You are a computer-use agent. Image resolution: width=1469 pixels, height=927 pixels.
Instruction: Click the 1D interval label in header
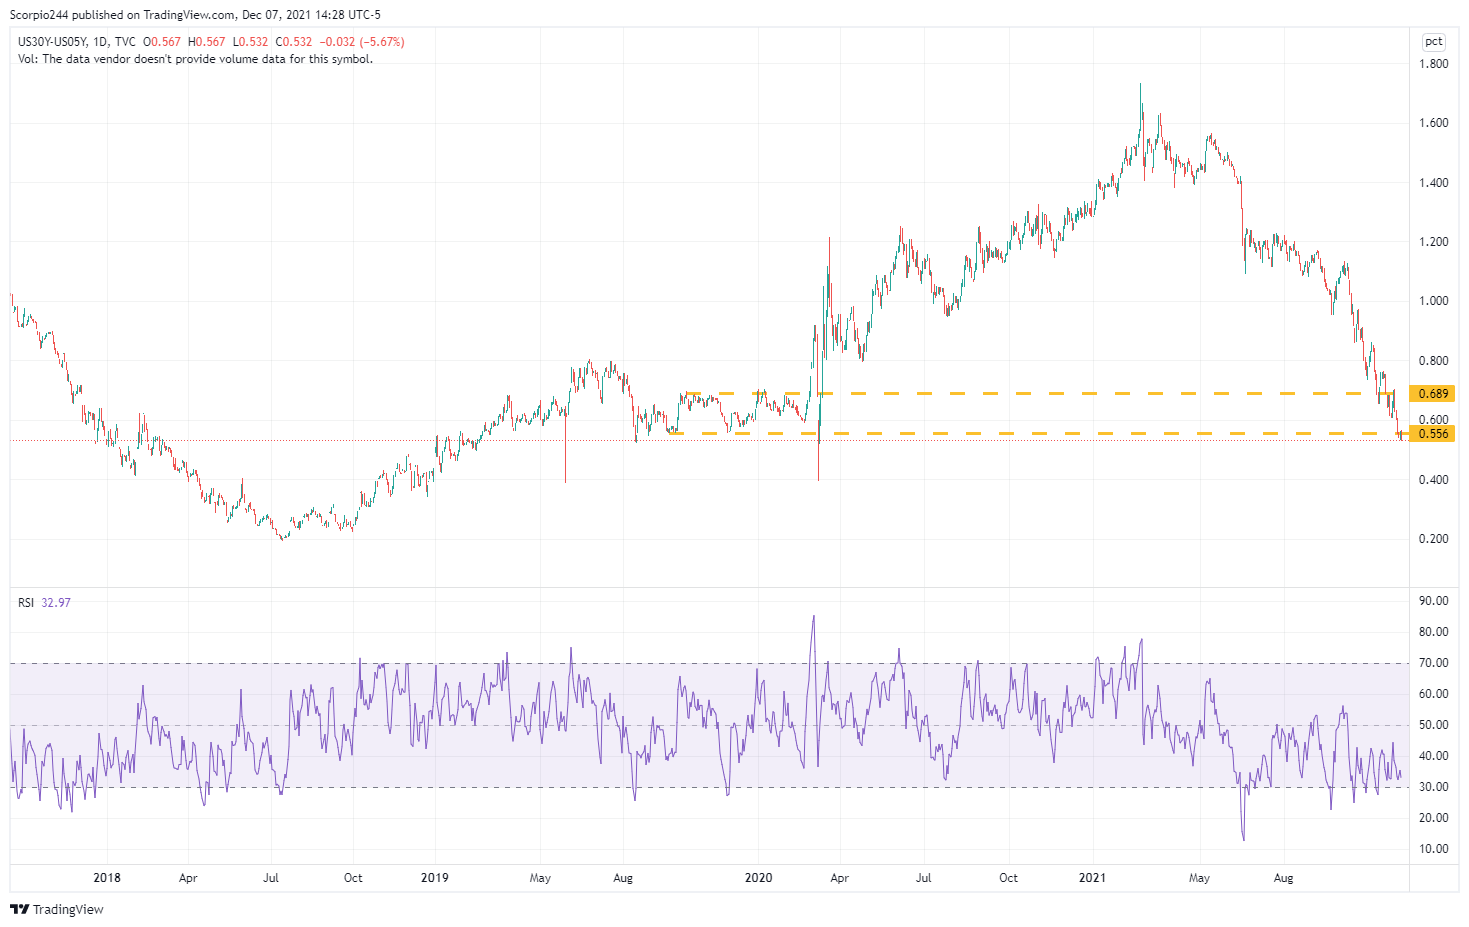coord(100,42)
